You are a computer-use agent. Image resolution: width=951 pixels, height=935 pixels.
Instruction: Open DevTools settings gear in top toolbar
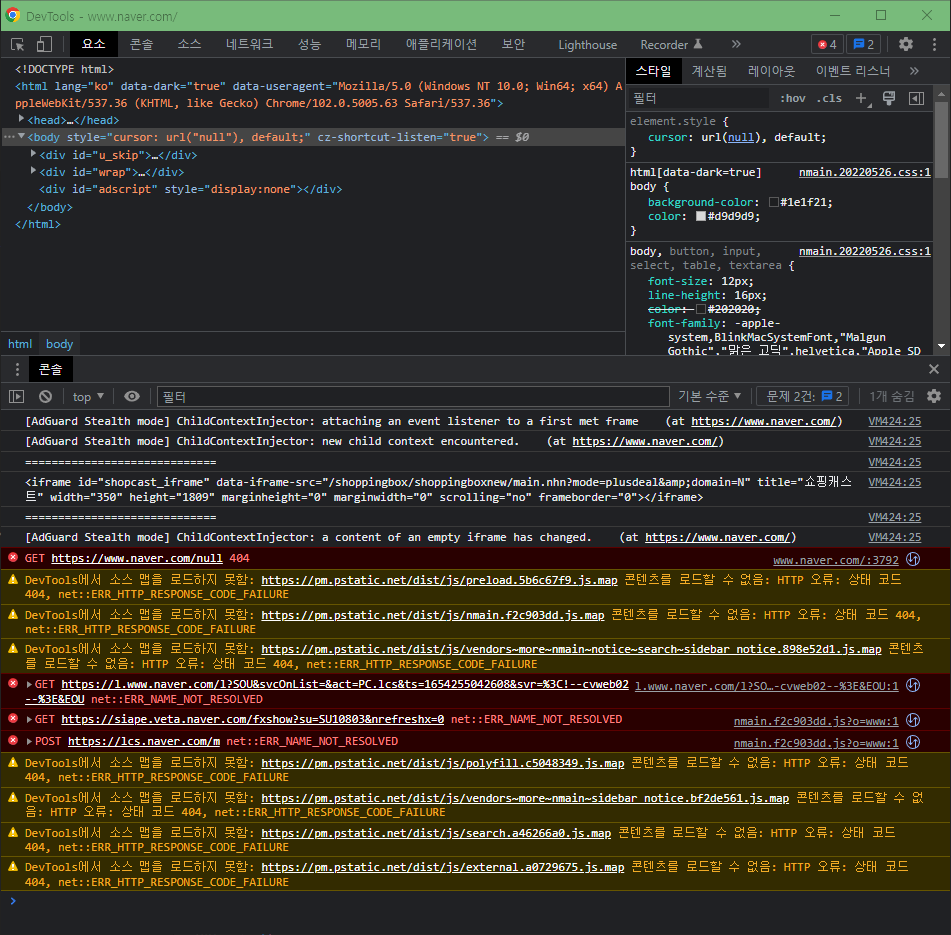pyautogui.click(x=906, y=44)
